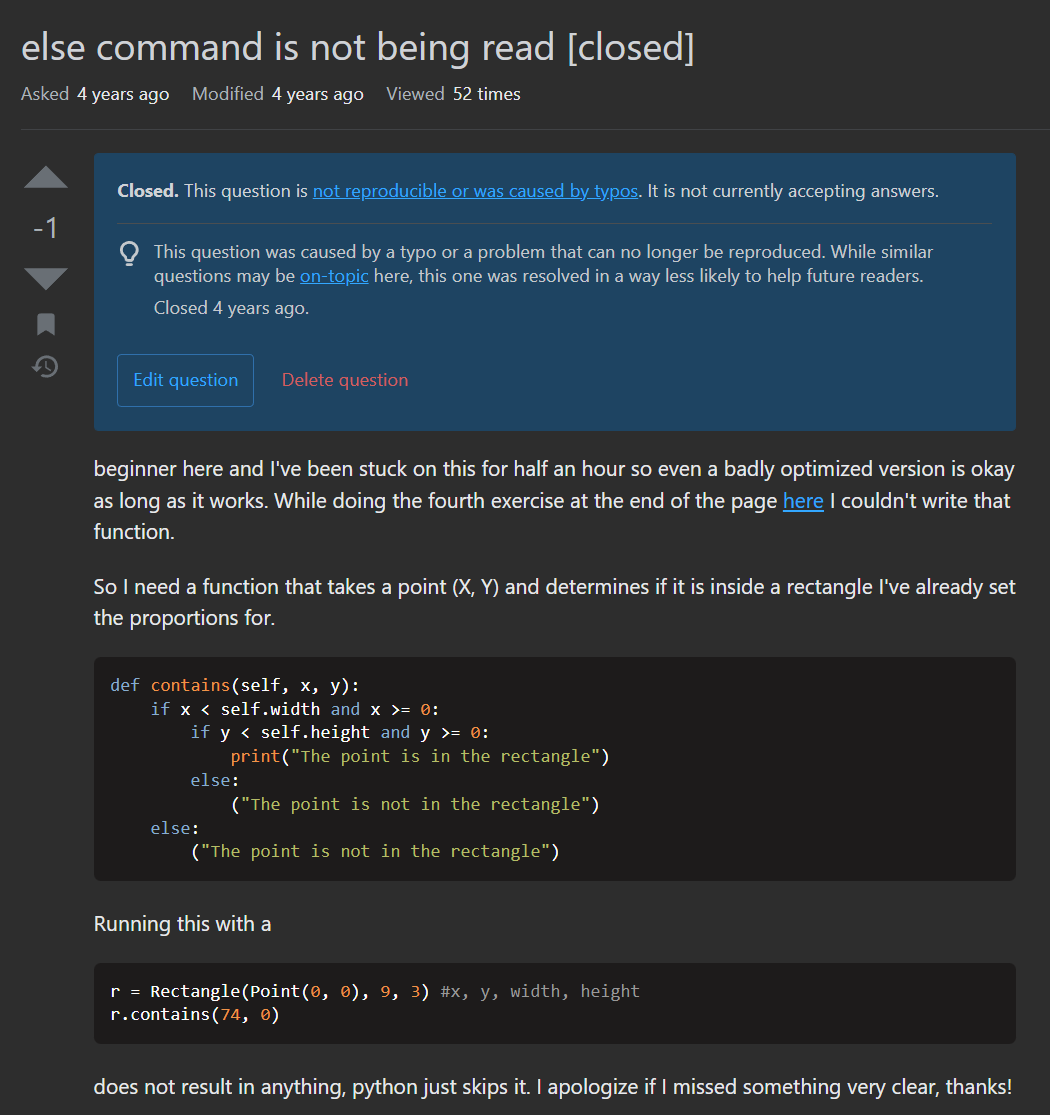Open the post activity history icon
Viewport: 1050px width, 1115px height.
tap(45, 367)
